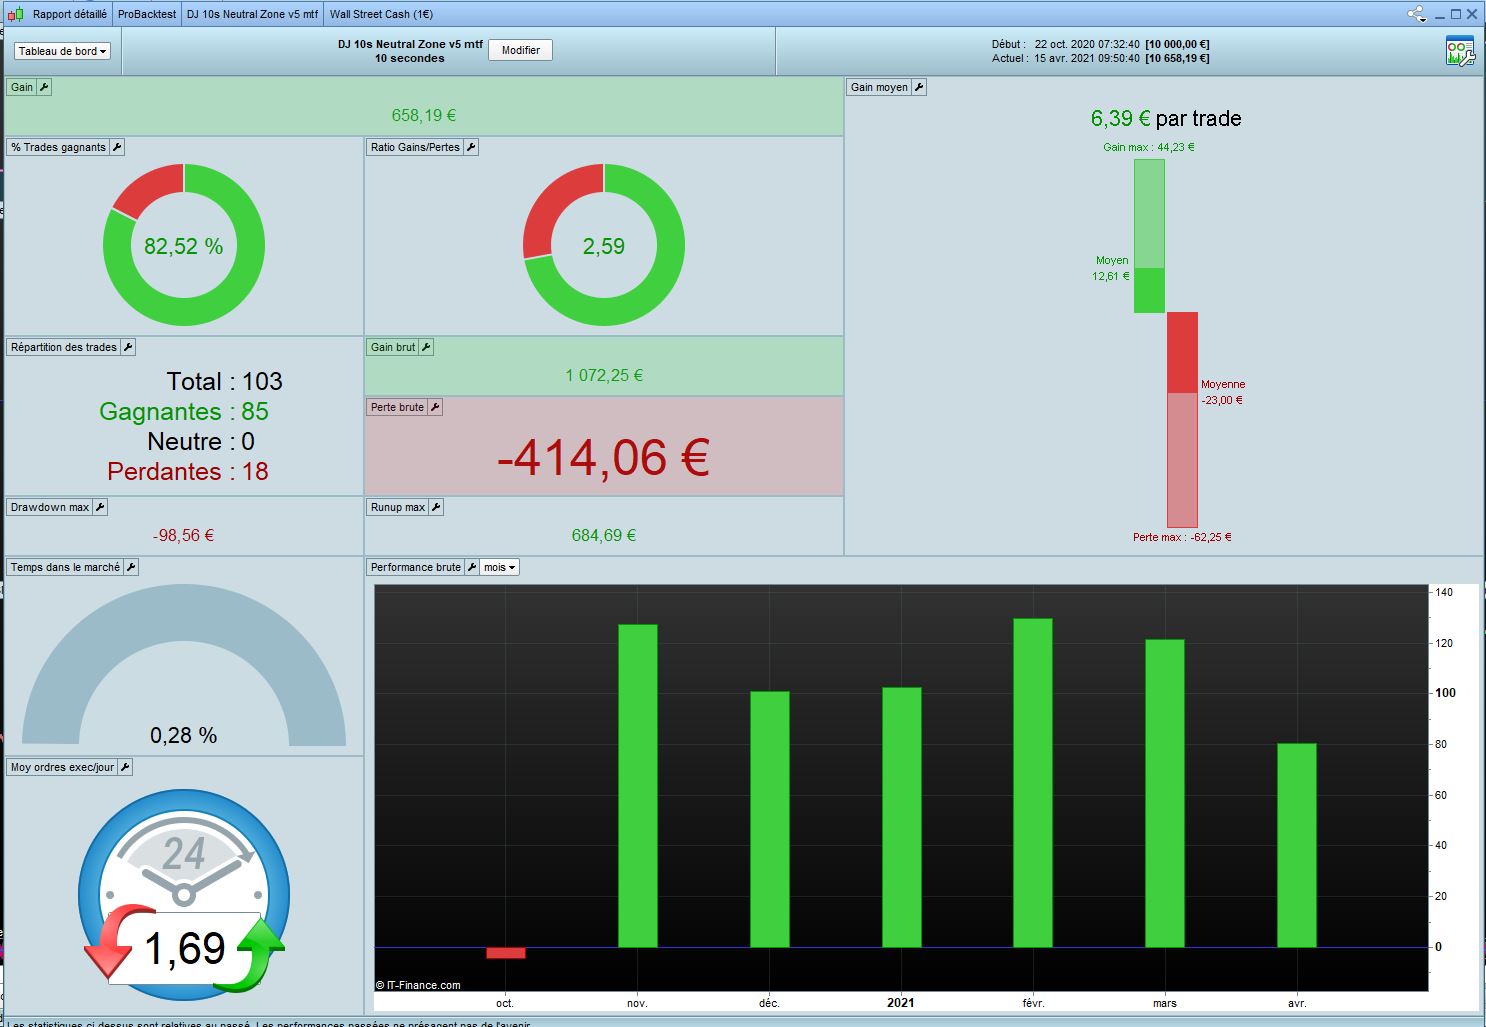Click the wrench beside Perte brute
The image size is (1486, 1027).
pyautogui.click(x=435, y=407)
